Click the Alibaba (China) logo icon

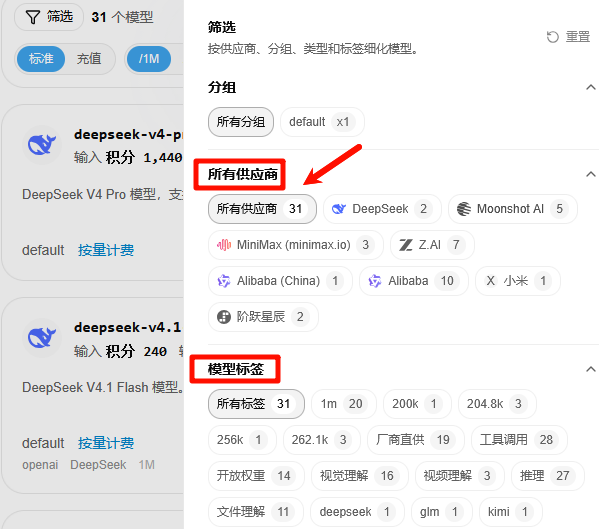[x=224, y=281]
